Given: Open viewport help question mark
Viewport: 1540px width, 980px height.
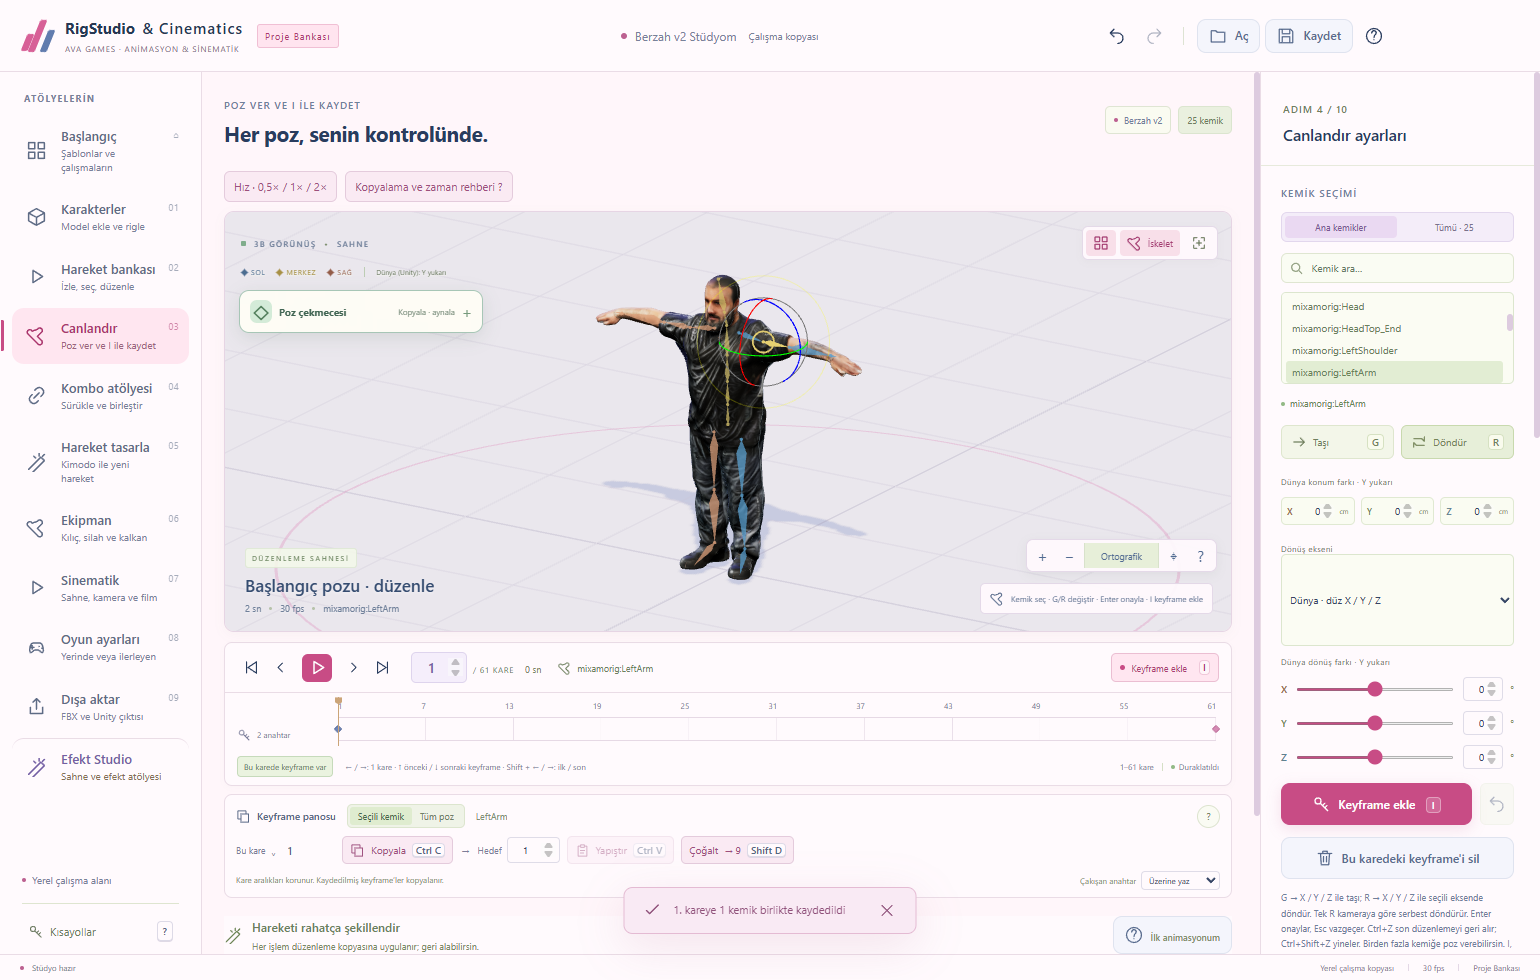Looking at the screenshot, I should click(x=1200, y=557).
